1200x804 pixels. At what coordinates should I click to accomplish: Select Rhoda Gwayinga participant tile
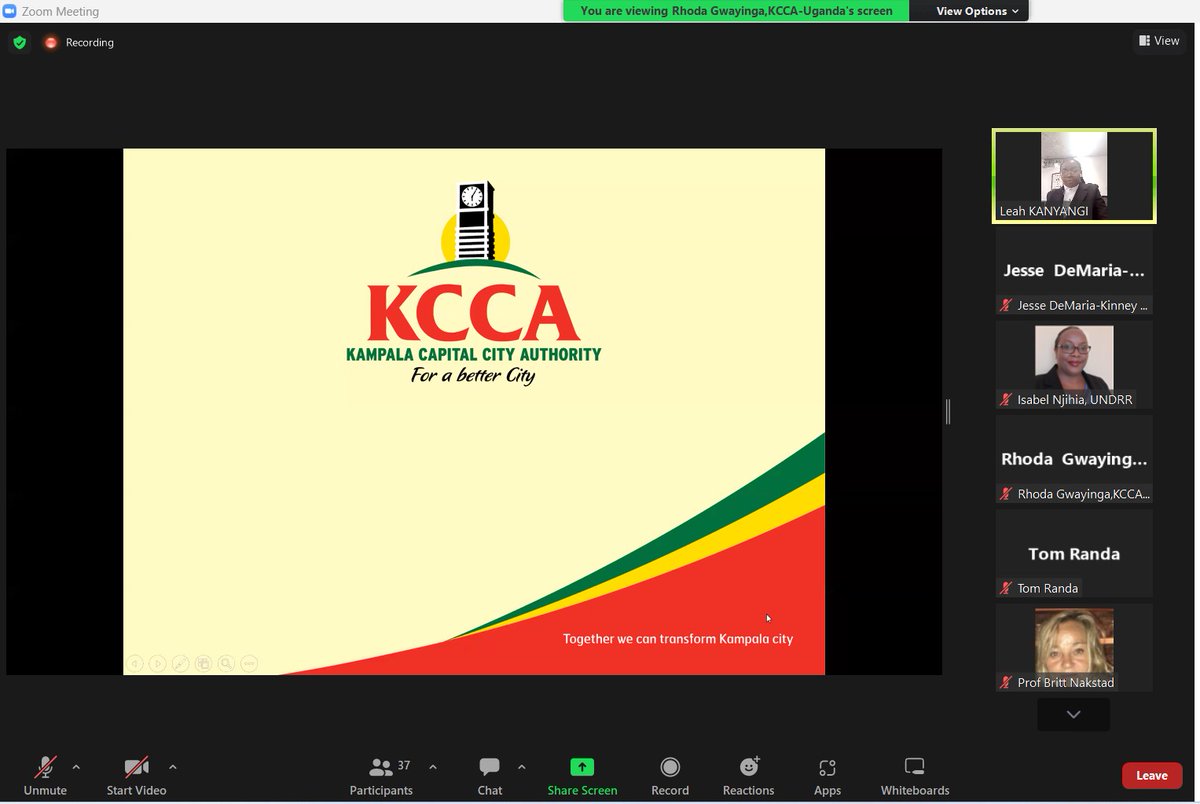click(1074, 459)
